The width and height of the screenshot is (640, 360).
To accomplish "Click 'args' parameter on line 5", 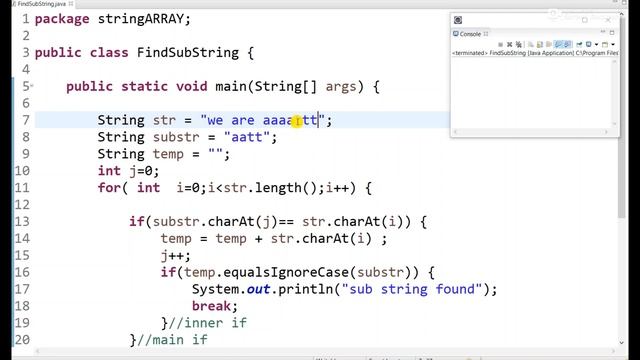I will pyautogui.click(x=340, y=87).
